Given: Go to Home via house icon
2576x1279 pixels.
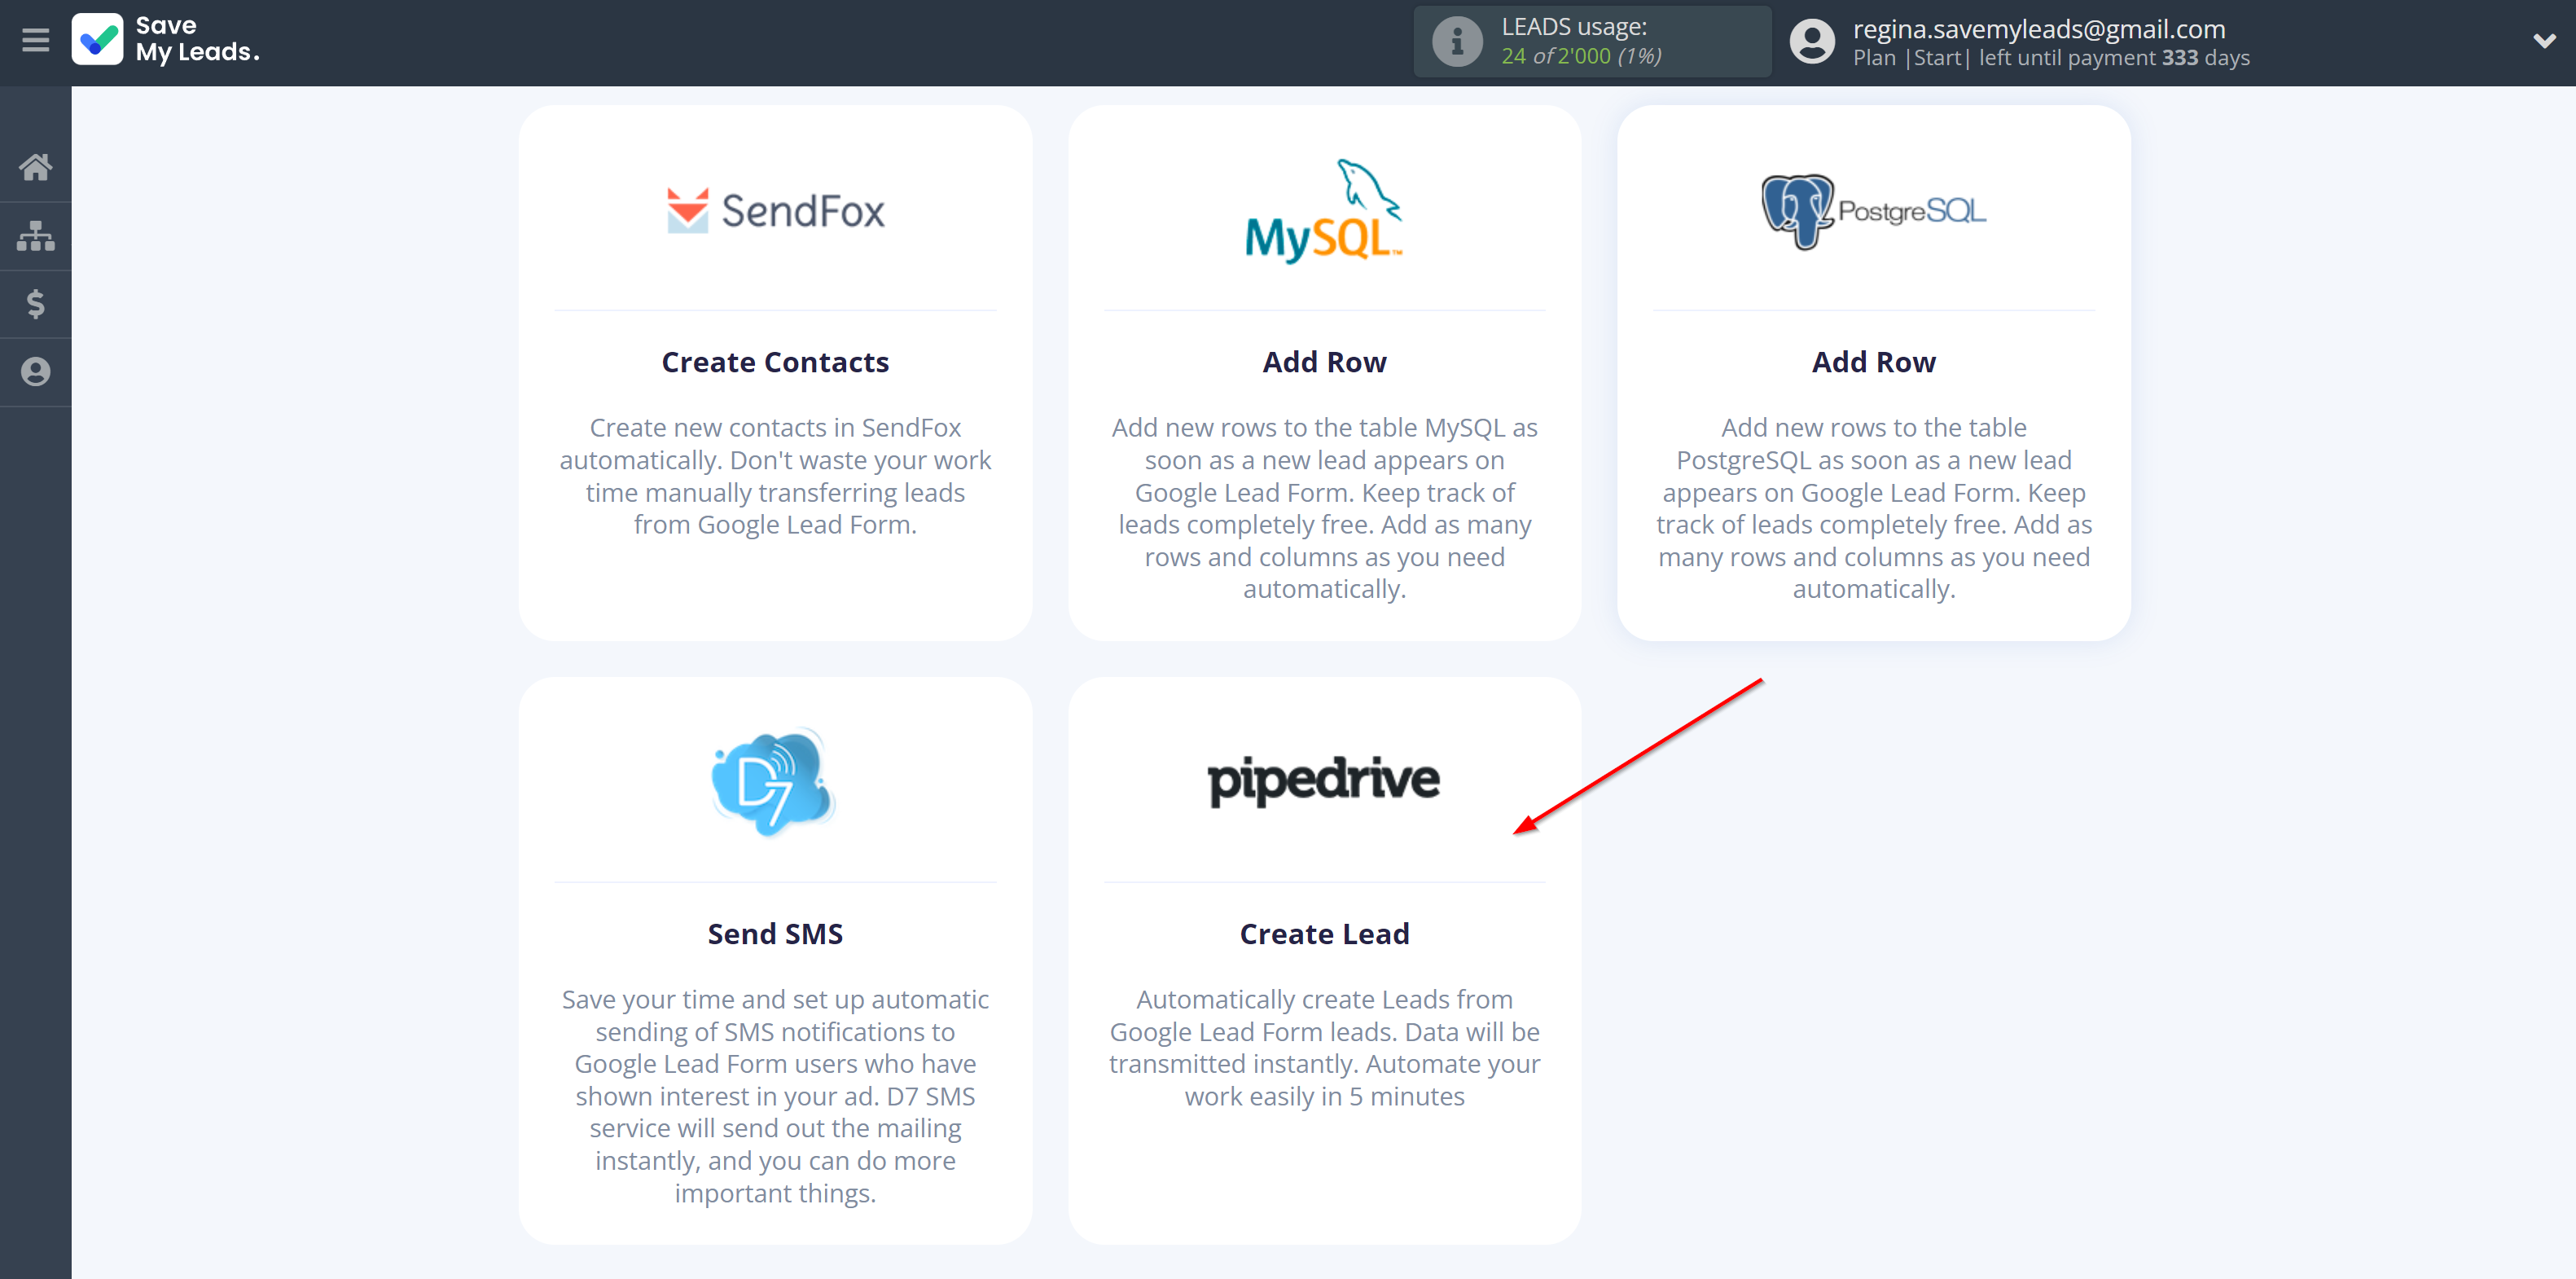Looking at the screenshot, I should pos(36,166).
